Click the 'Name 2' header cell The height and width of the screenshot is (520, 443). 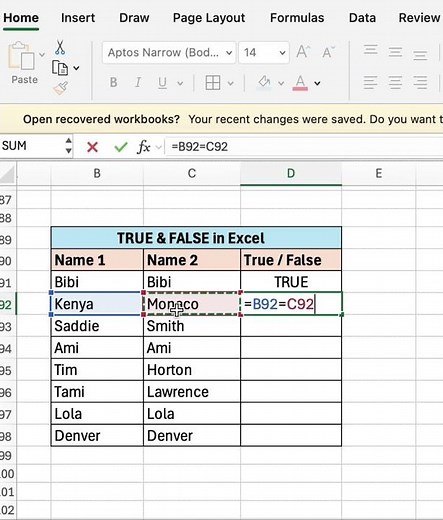click(192, 260)
